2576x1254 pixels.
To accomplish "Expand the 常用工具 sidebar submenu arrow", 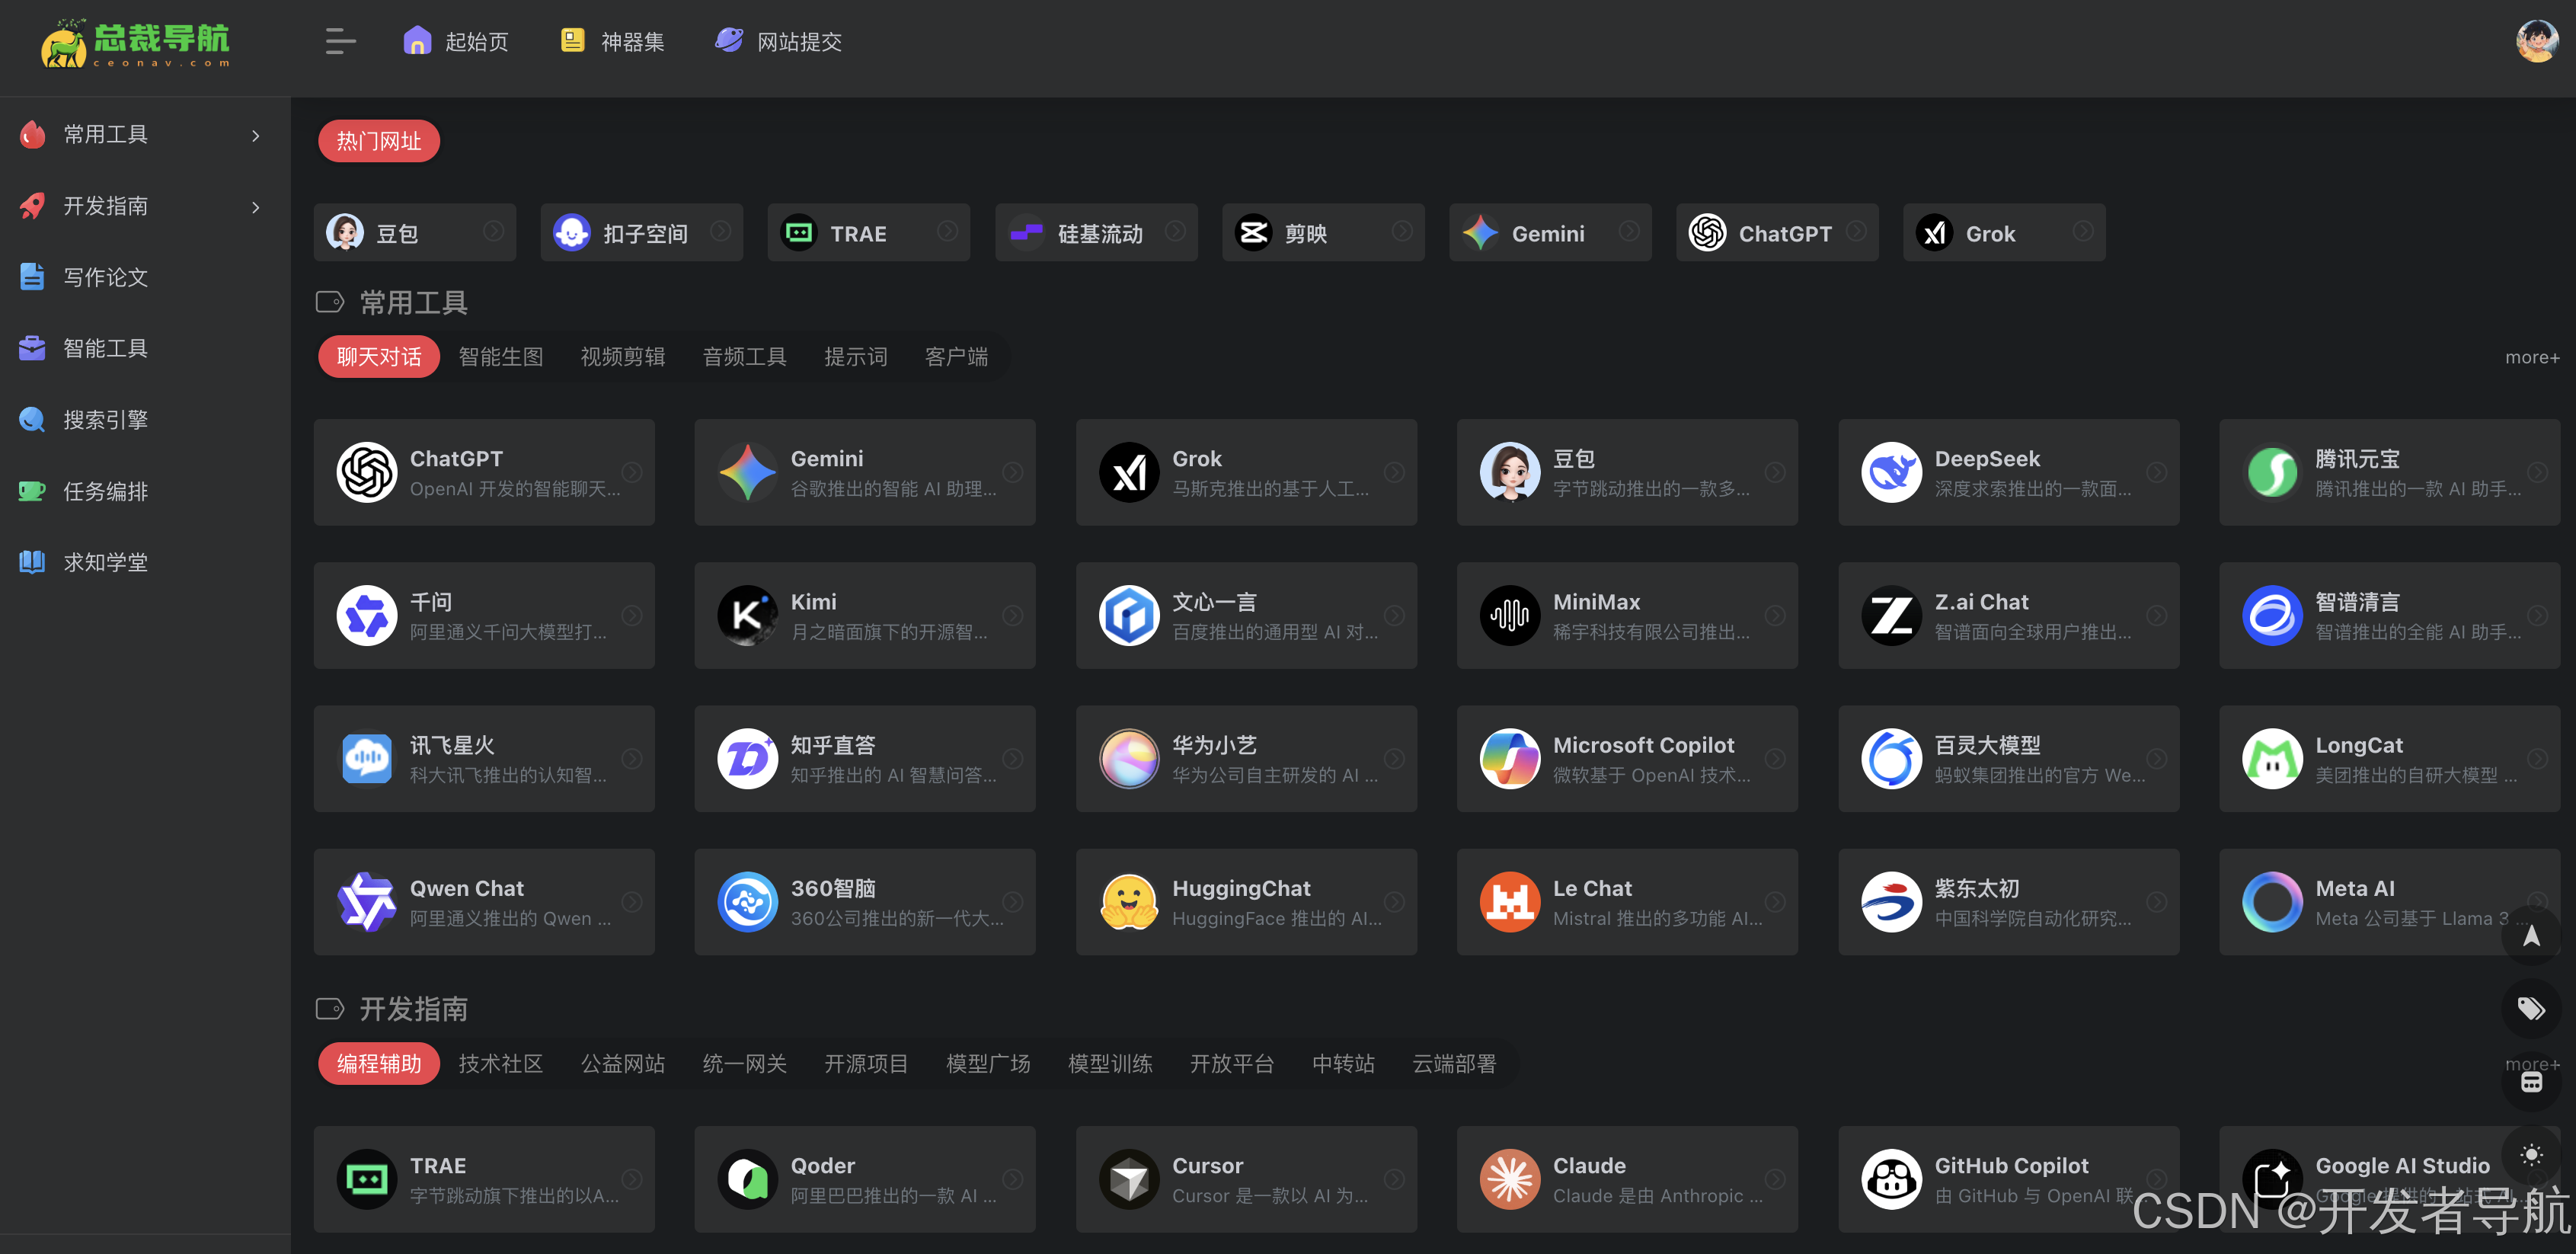I will (x=256, y=135).
